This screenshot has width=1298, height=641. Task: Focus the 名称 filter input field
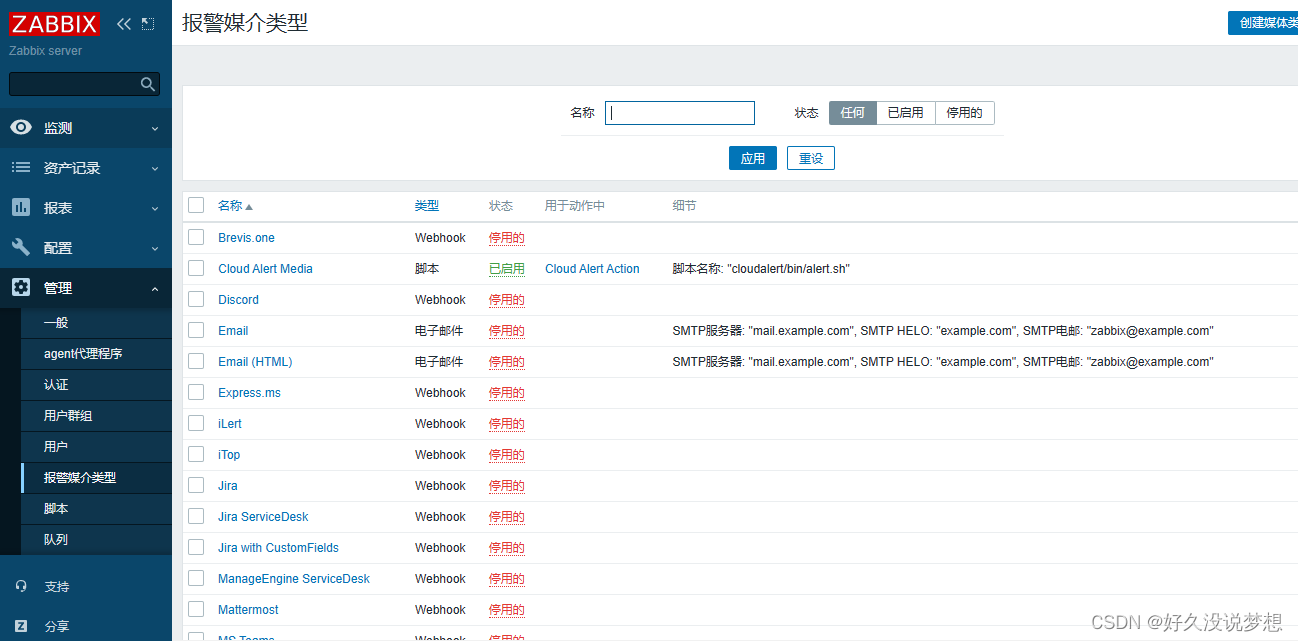(x=680, y=113)
